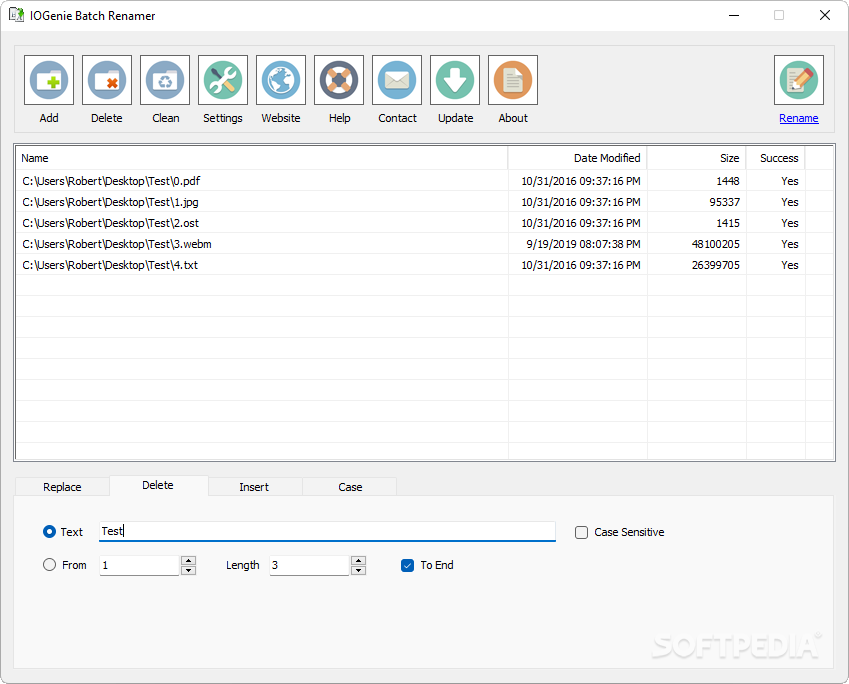Uncheck the To End checkbox
The width and height of the screenshot is (849, 684).
(407, 565)
